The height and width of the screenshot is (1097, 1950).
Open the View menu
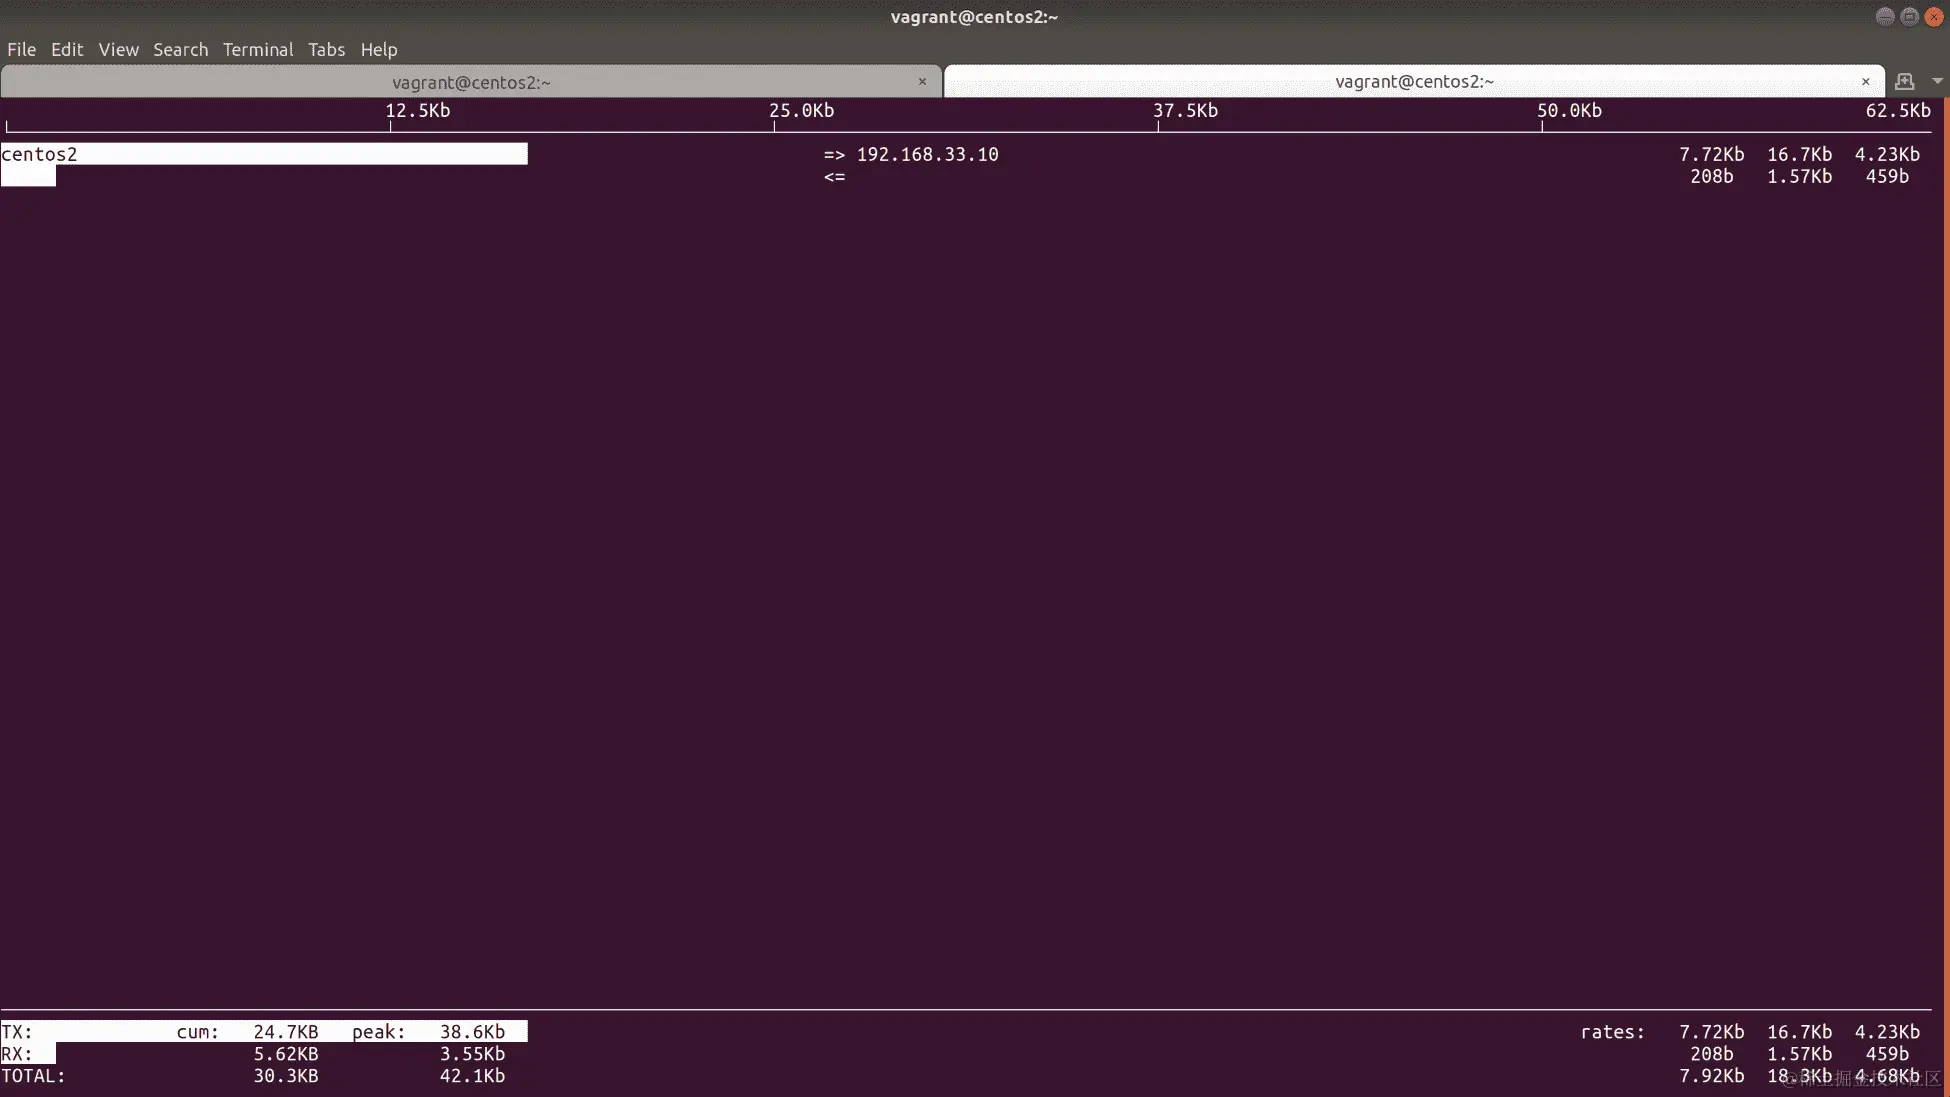pyautogui.click(x=118, y=49)
